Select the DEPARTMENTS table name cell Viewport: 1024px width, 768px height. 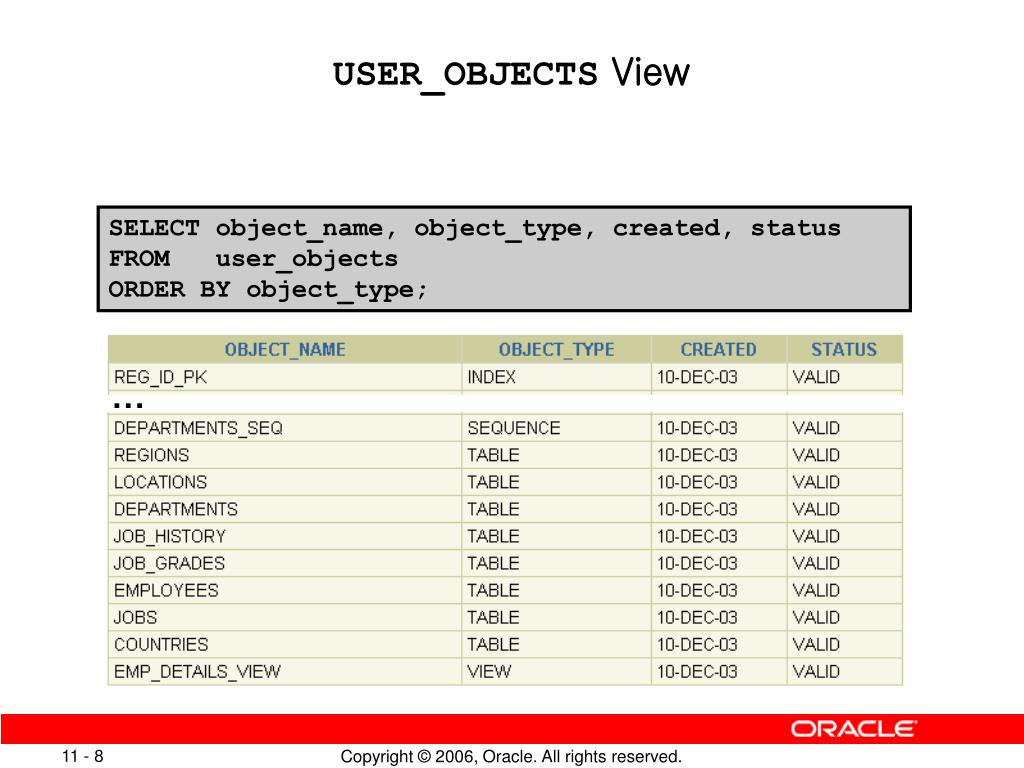click(x=285, y=509)
